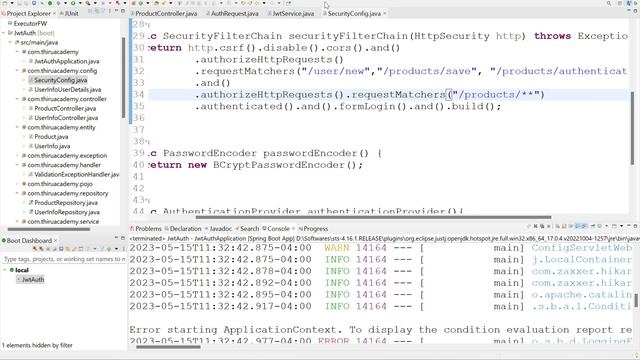
Task: Collapse the JwtAuth [boot] project node
Action: tap(4, 33)
